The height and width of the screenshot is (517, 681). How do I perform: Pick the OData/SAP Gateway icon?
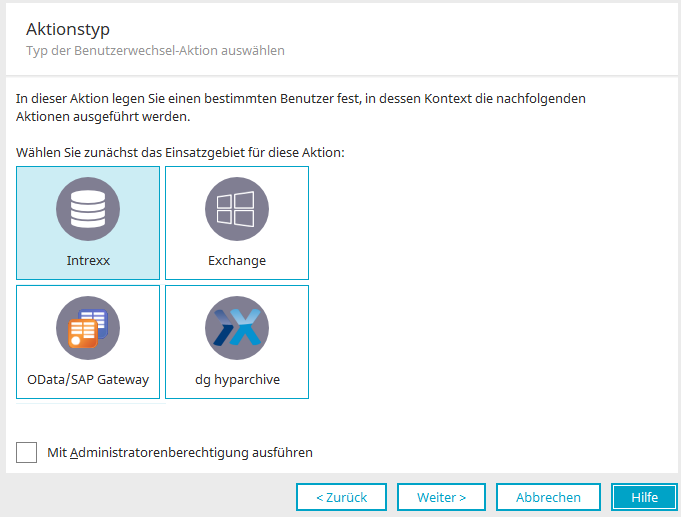[x=88, y=328]
